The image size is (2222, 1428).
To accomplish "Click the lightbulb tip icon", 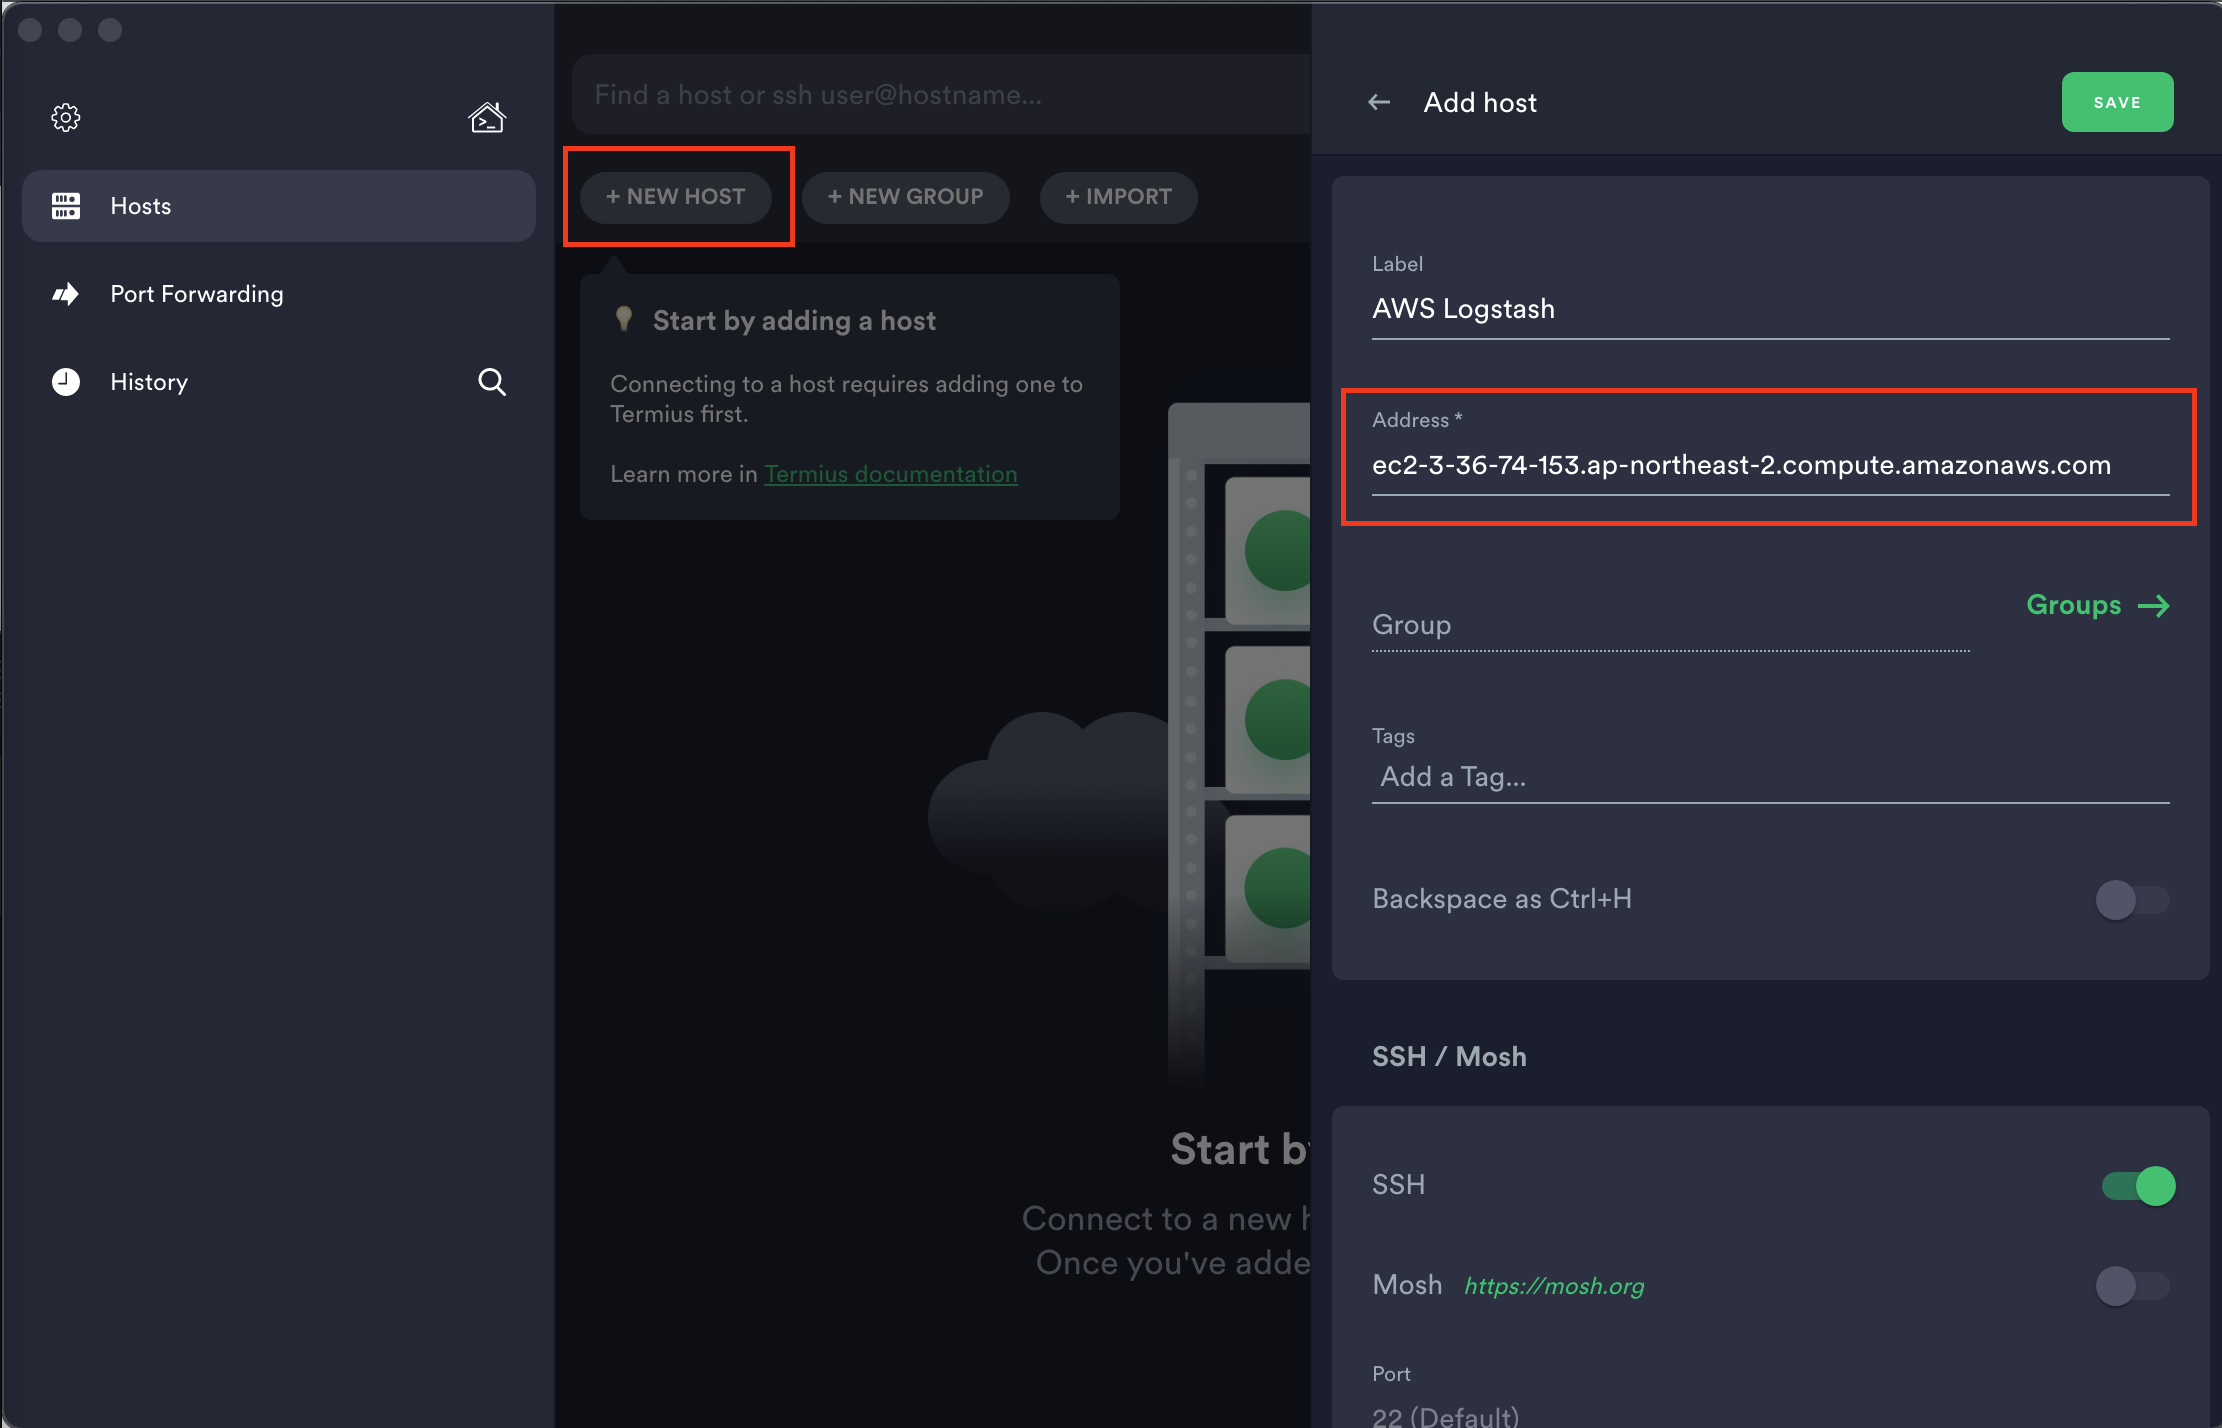I will click(x=624, y=319).
